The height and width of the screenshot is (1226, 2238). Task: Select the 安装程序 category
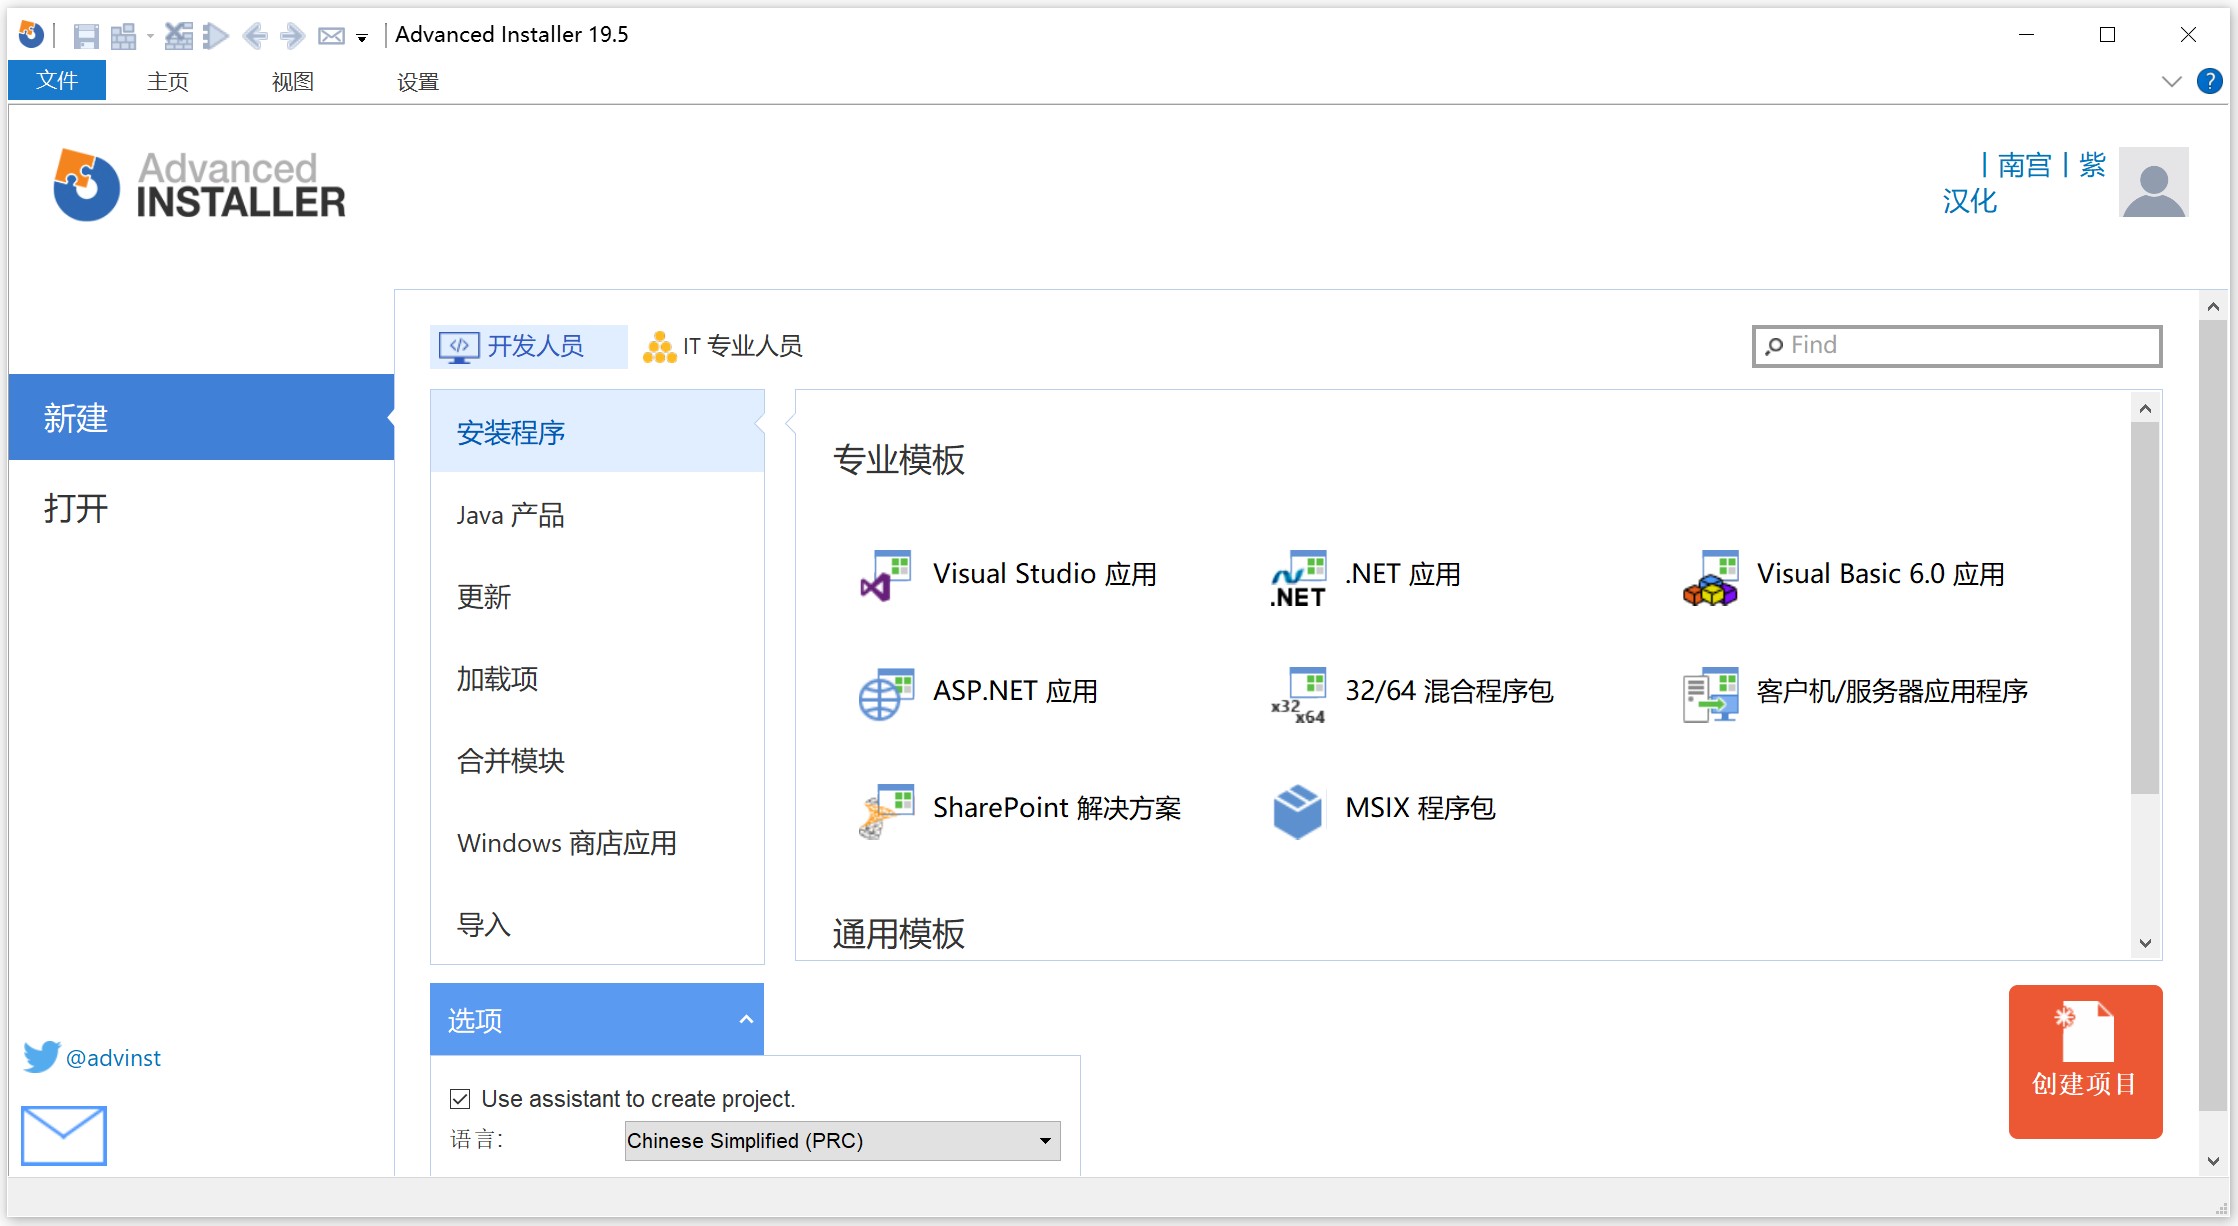click(597, 432)
